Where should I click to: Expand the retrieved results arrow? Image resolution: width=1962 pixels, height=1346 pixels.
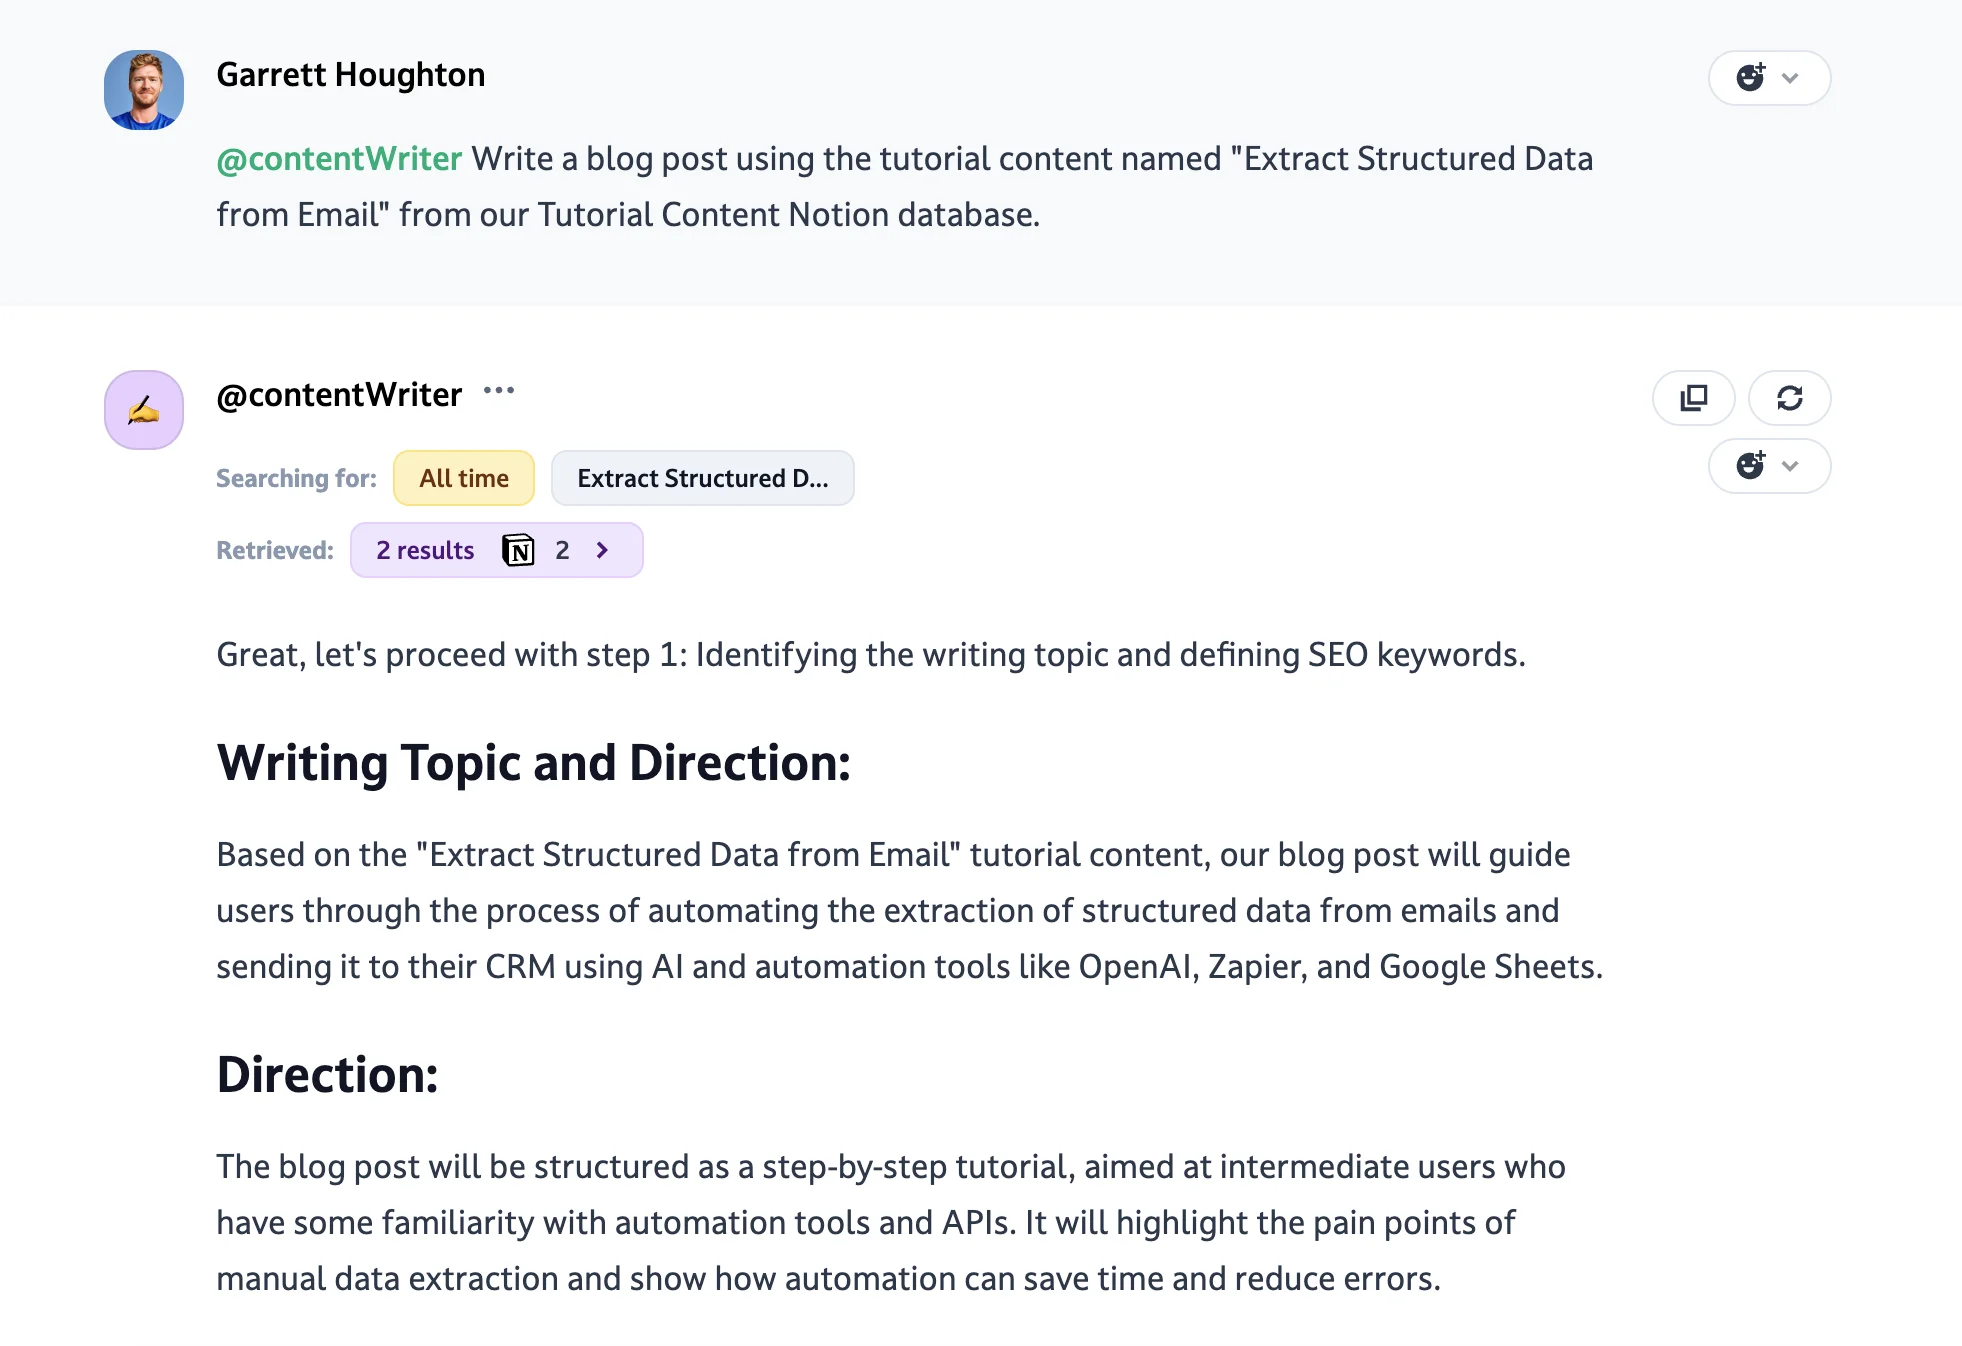point(602,550)
